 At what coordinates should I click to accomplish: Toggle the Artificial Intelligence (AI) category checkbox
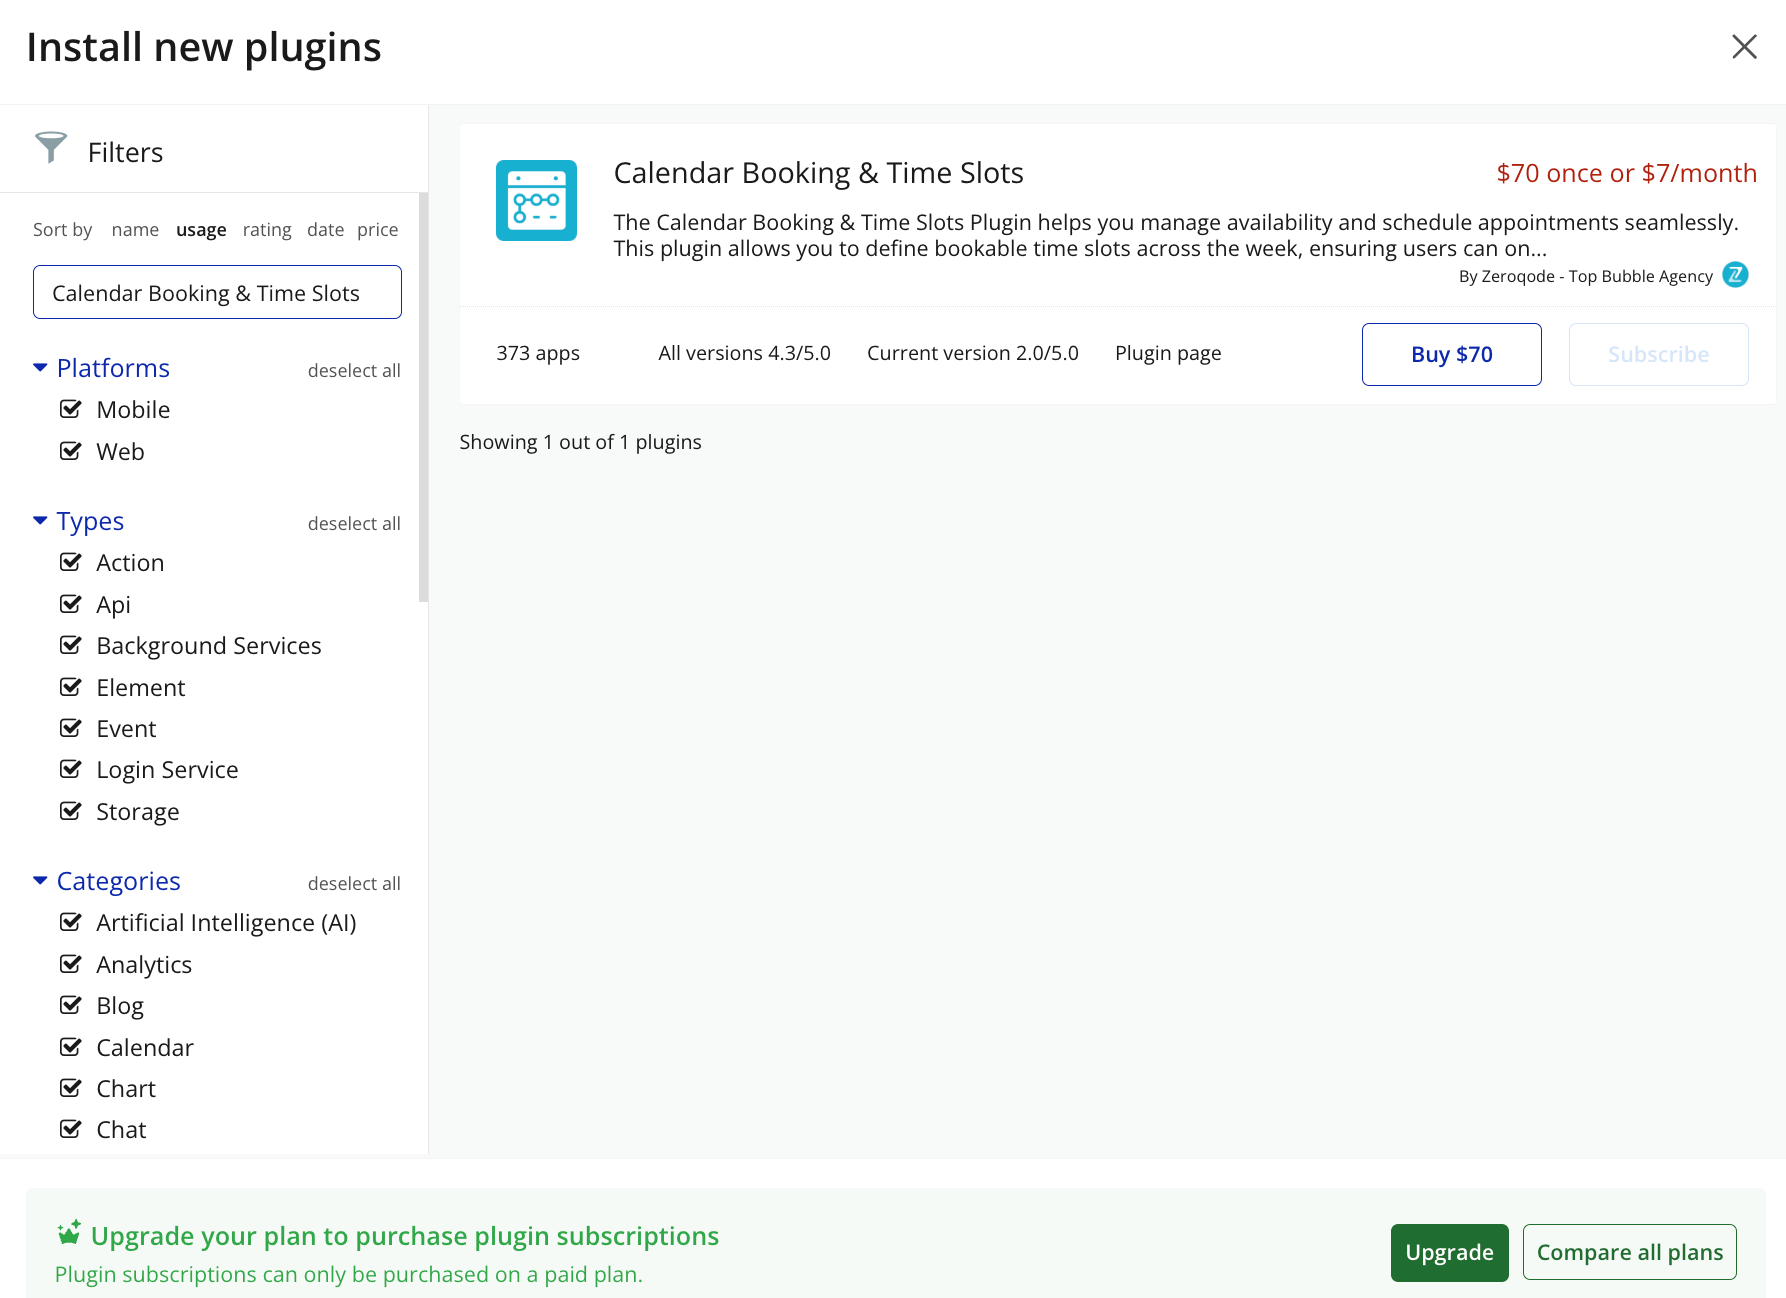(x=71, y=922)
